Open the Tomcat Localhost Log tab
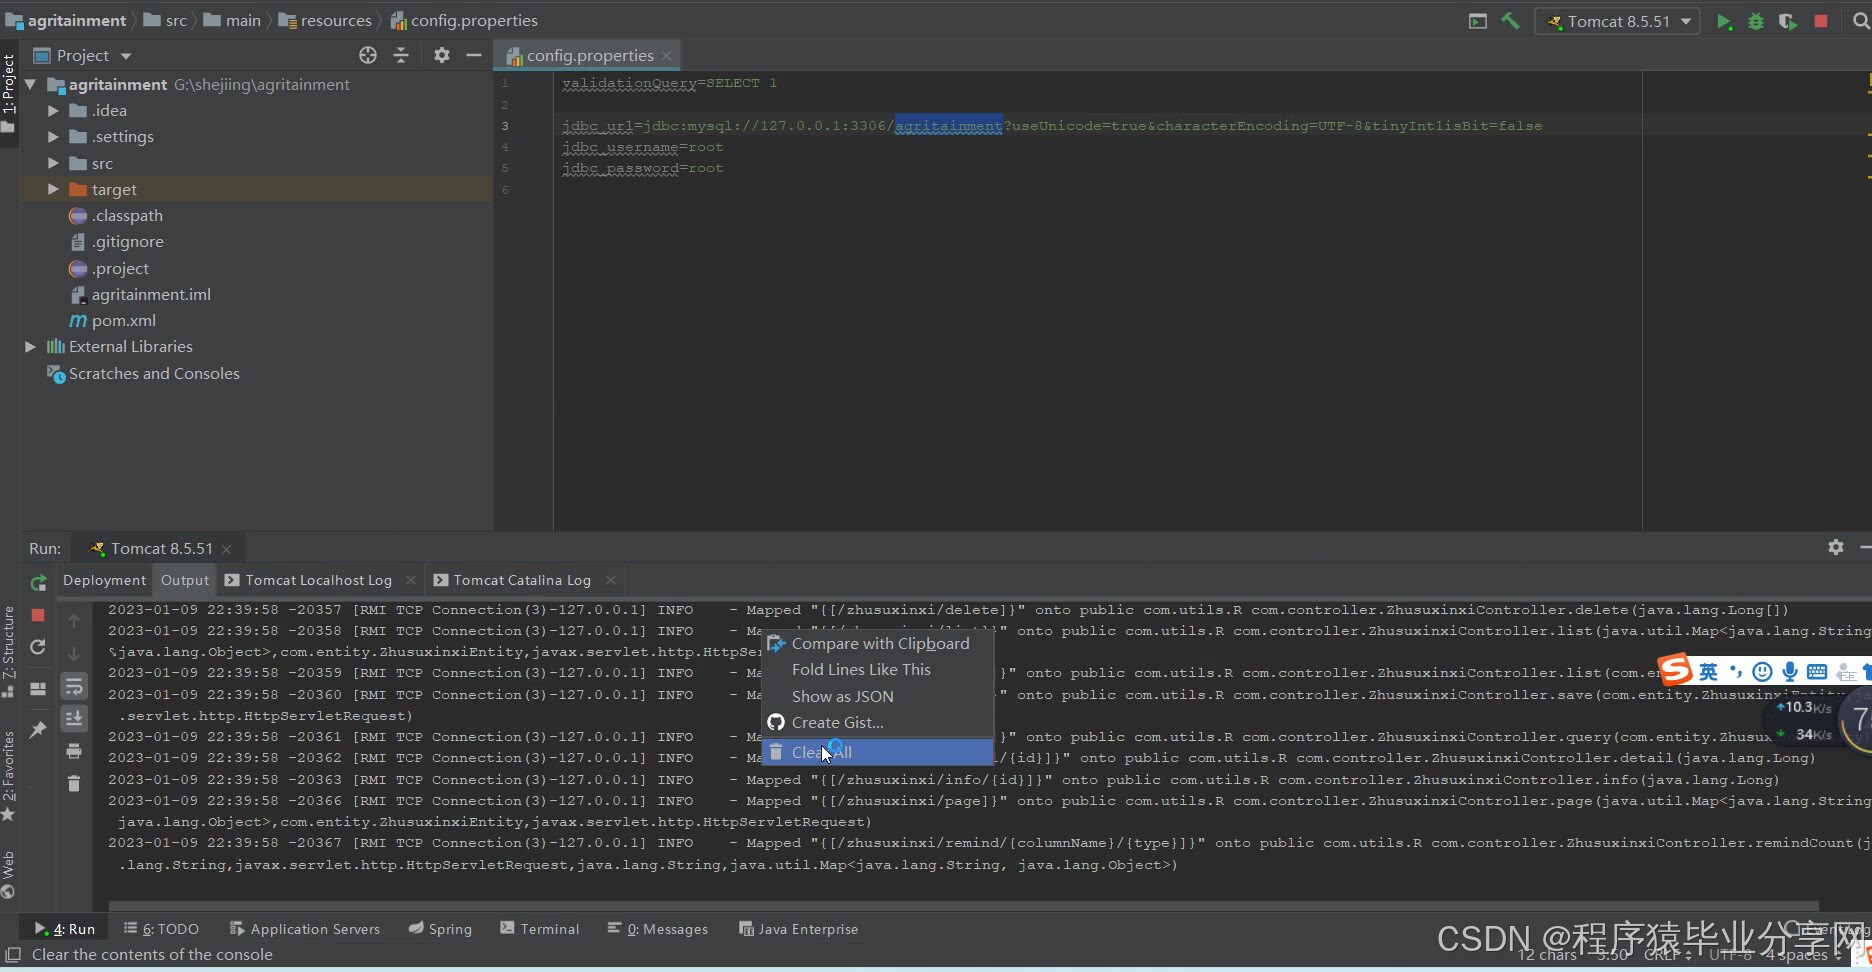 point(318,580)
